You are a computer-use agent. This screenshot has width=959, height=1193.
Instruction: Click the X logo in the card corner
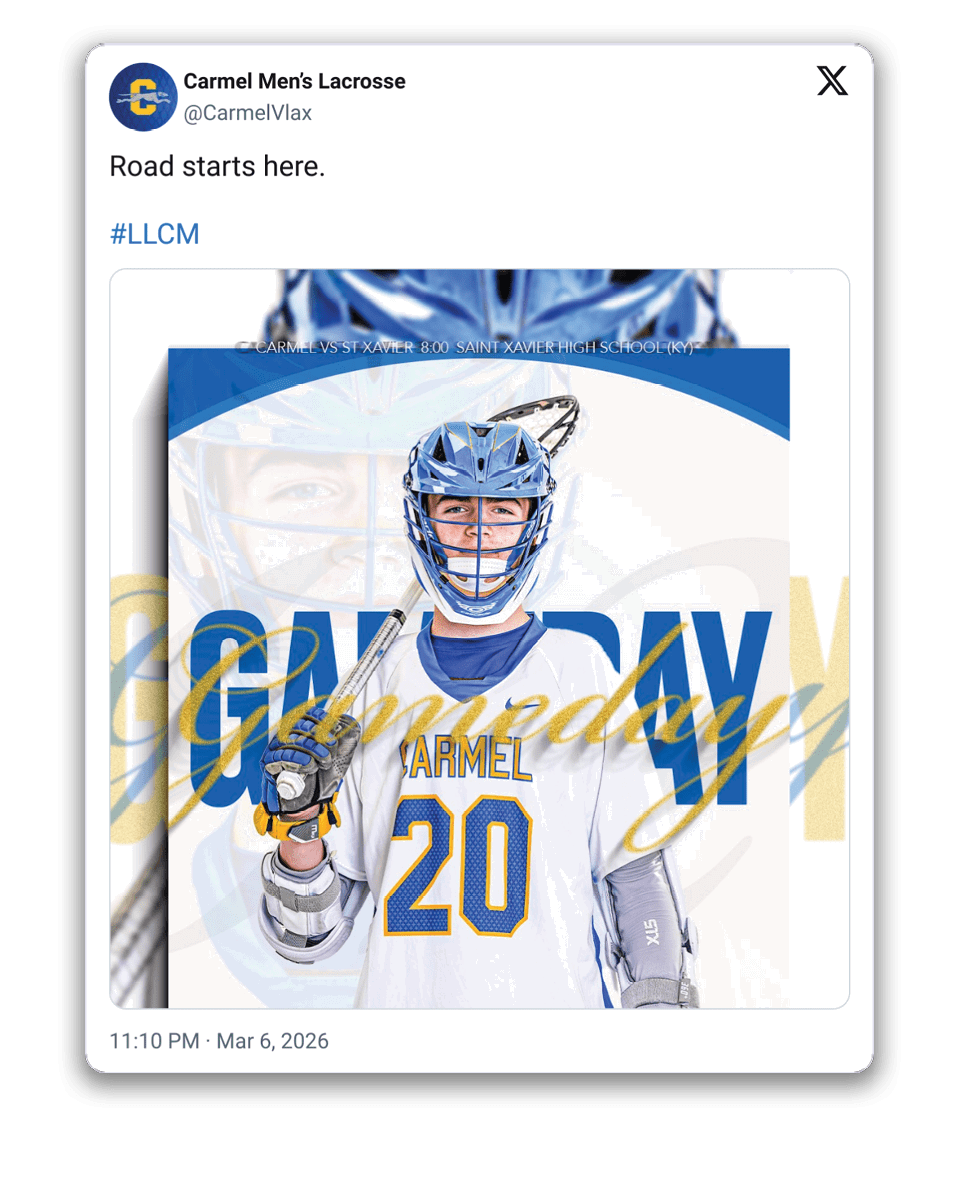coord(832,81)
